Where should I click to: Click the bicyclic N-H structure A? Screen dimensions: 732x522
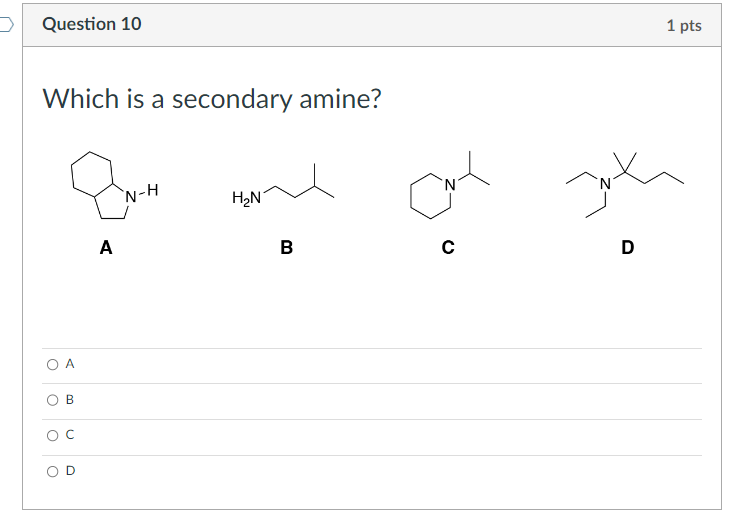(x=114, y=185)
